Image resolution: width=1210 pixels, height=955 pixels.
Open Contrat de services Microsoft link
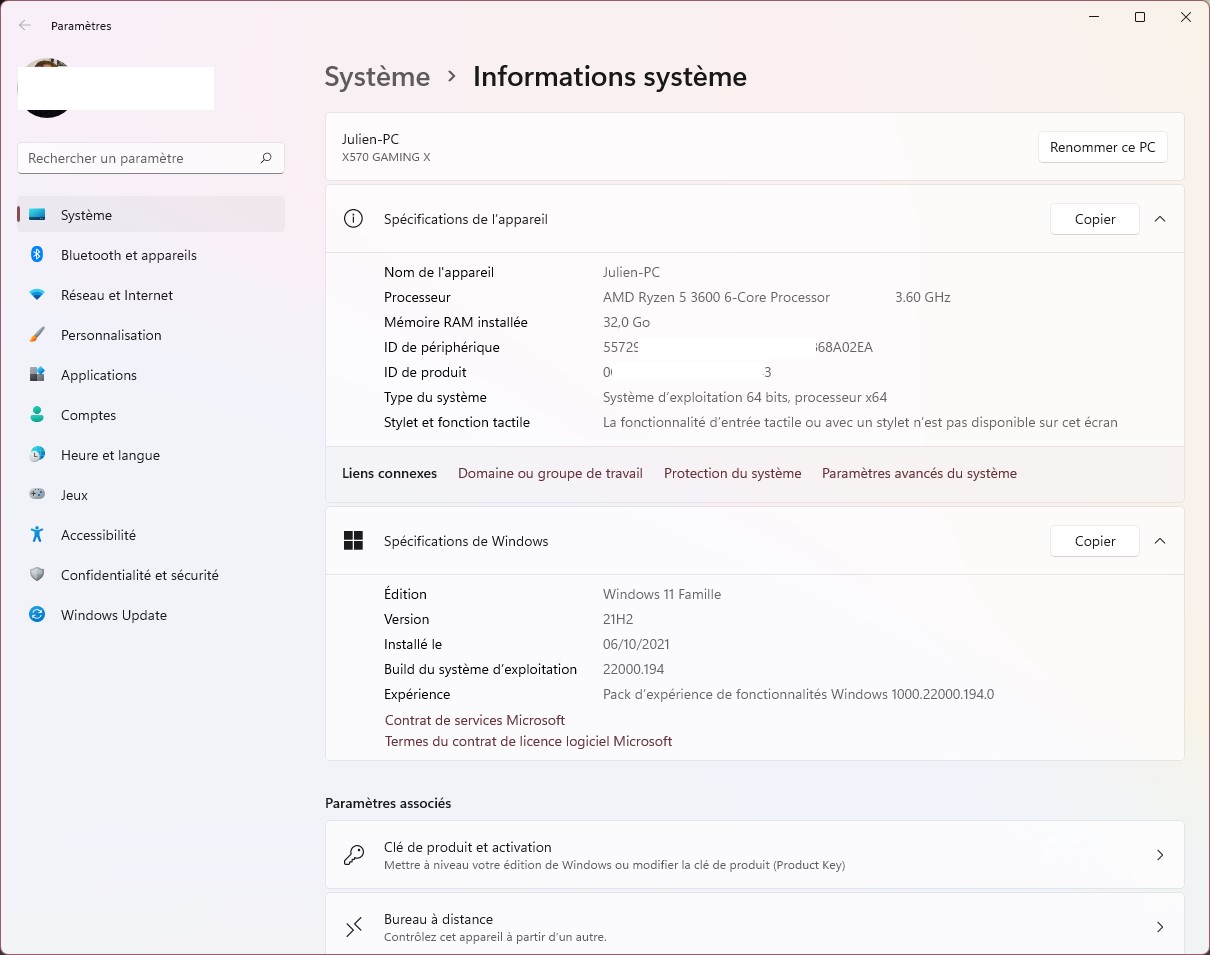pyautogui.click(x=475, y=720)
